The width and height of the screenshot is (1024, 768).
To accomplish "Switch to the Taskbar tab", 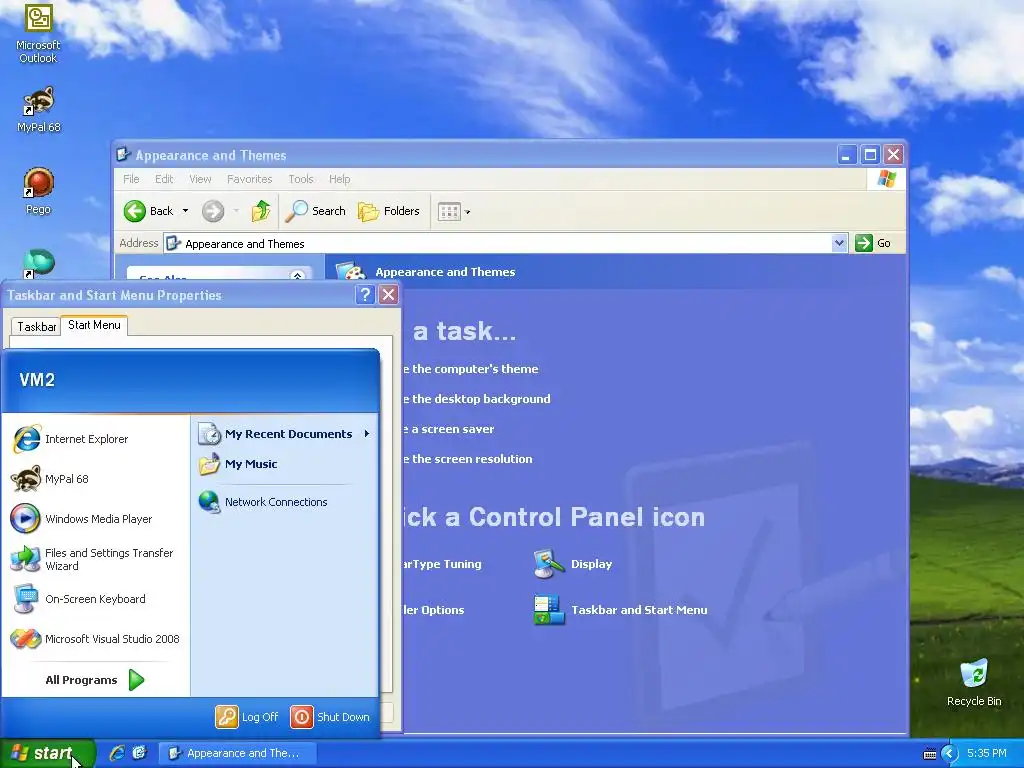I will click(x=36, y=327).
